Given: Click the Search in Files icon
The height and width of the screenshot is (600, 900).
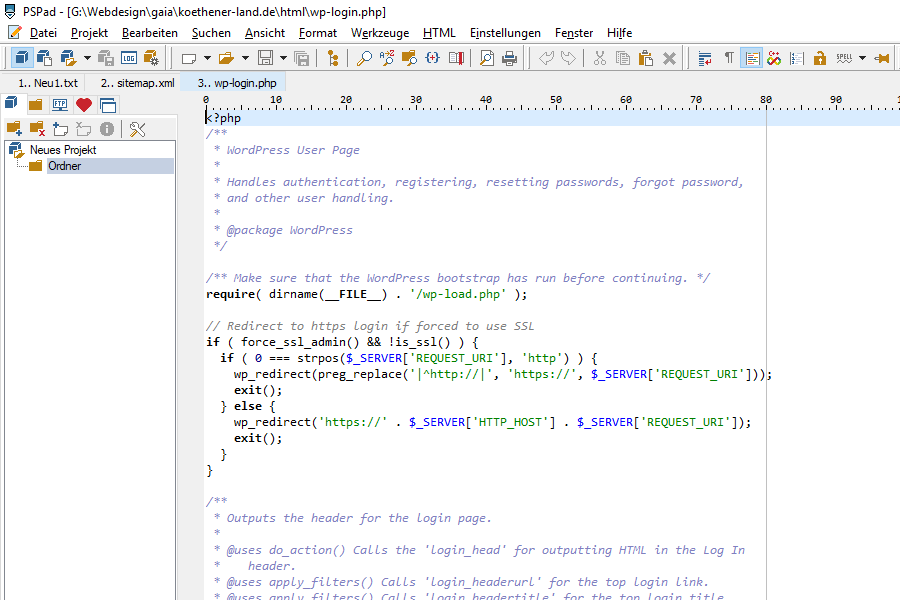Looking at the screenshot, I should (409, 58).
